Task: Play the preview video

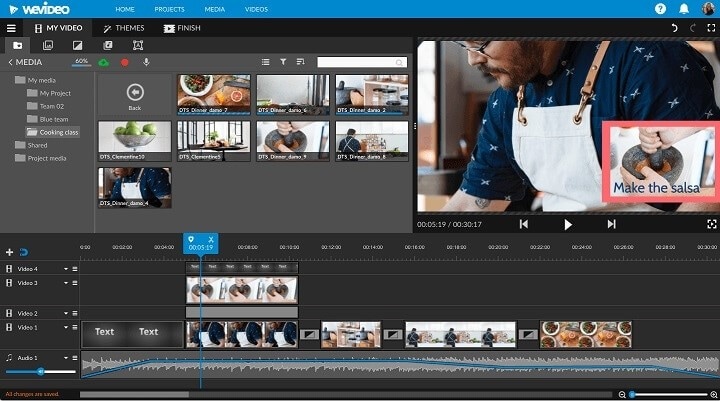Action: (x=568, y=224)
